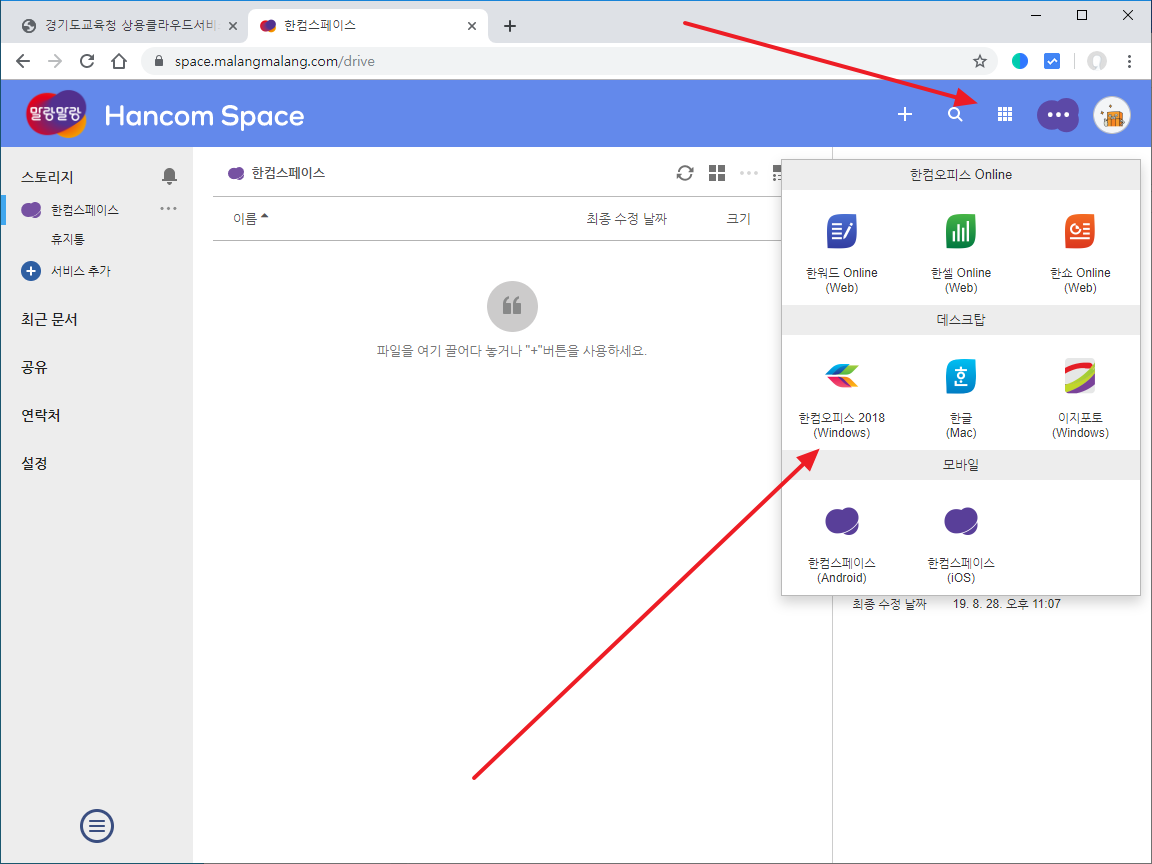Open the user profile avatar
Viewport: 1152px width, 864px height.
(x=1112, y=115)
